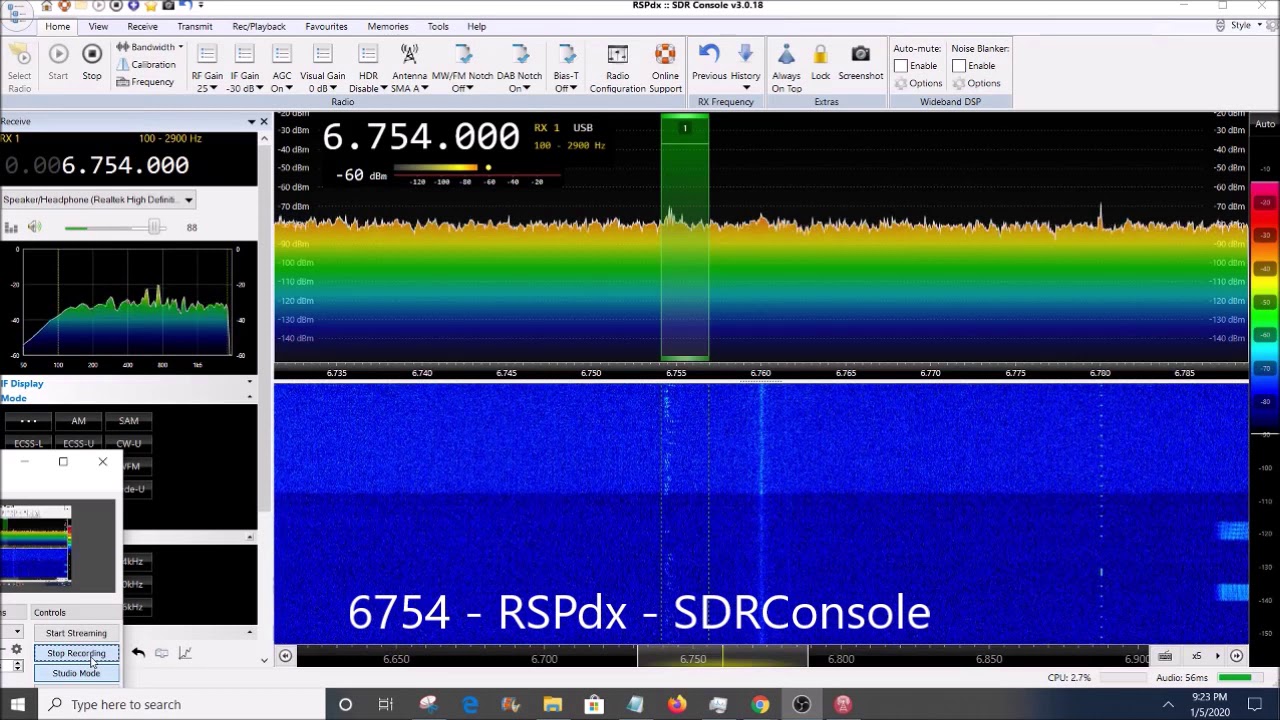Open the AGC dropdown

pyautogui.click(x=282, y=70)
